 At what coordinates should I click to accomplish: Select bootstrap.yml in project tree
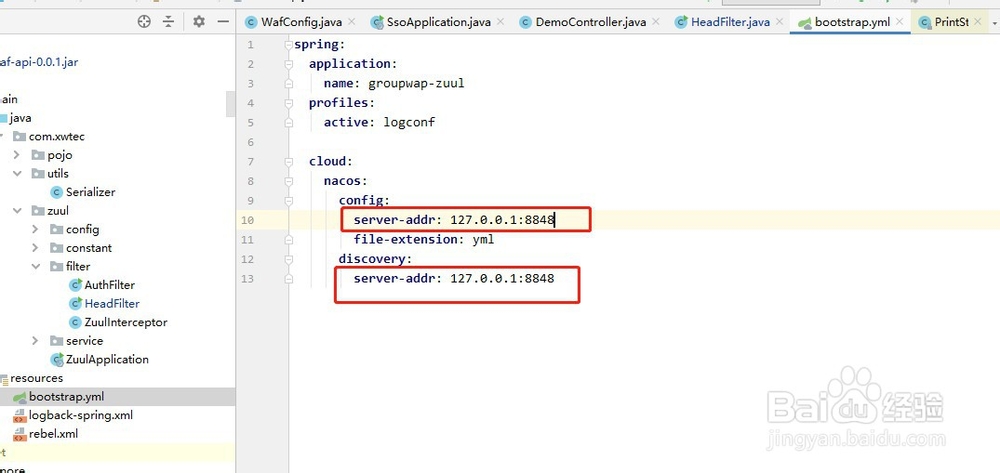(x=66, y=397)
